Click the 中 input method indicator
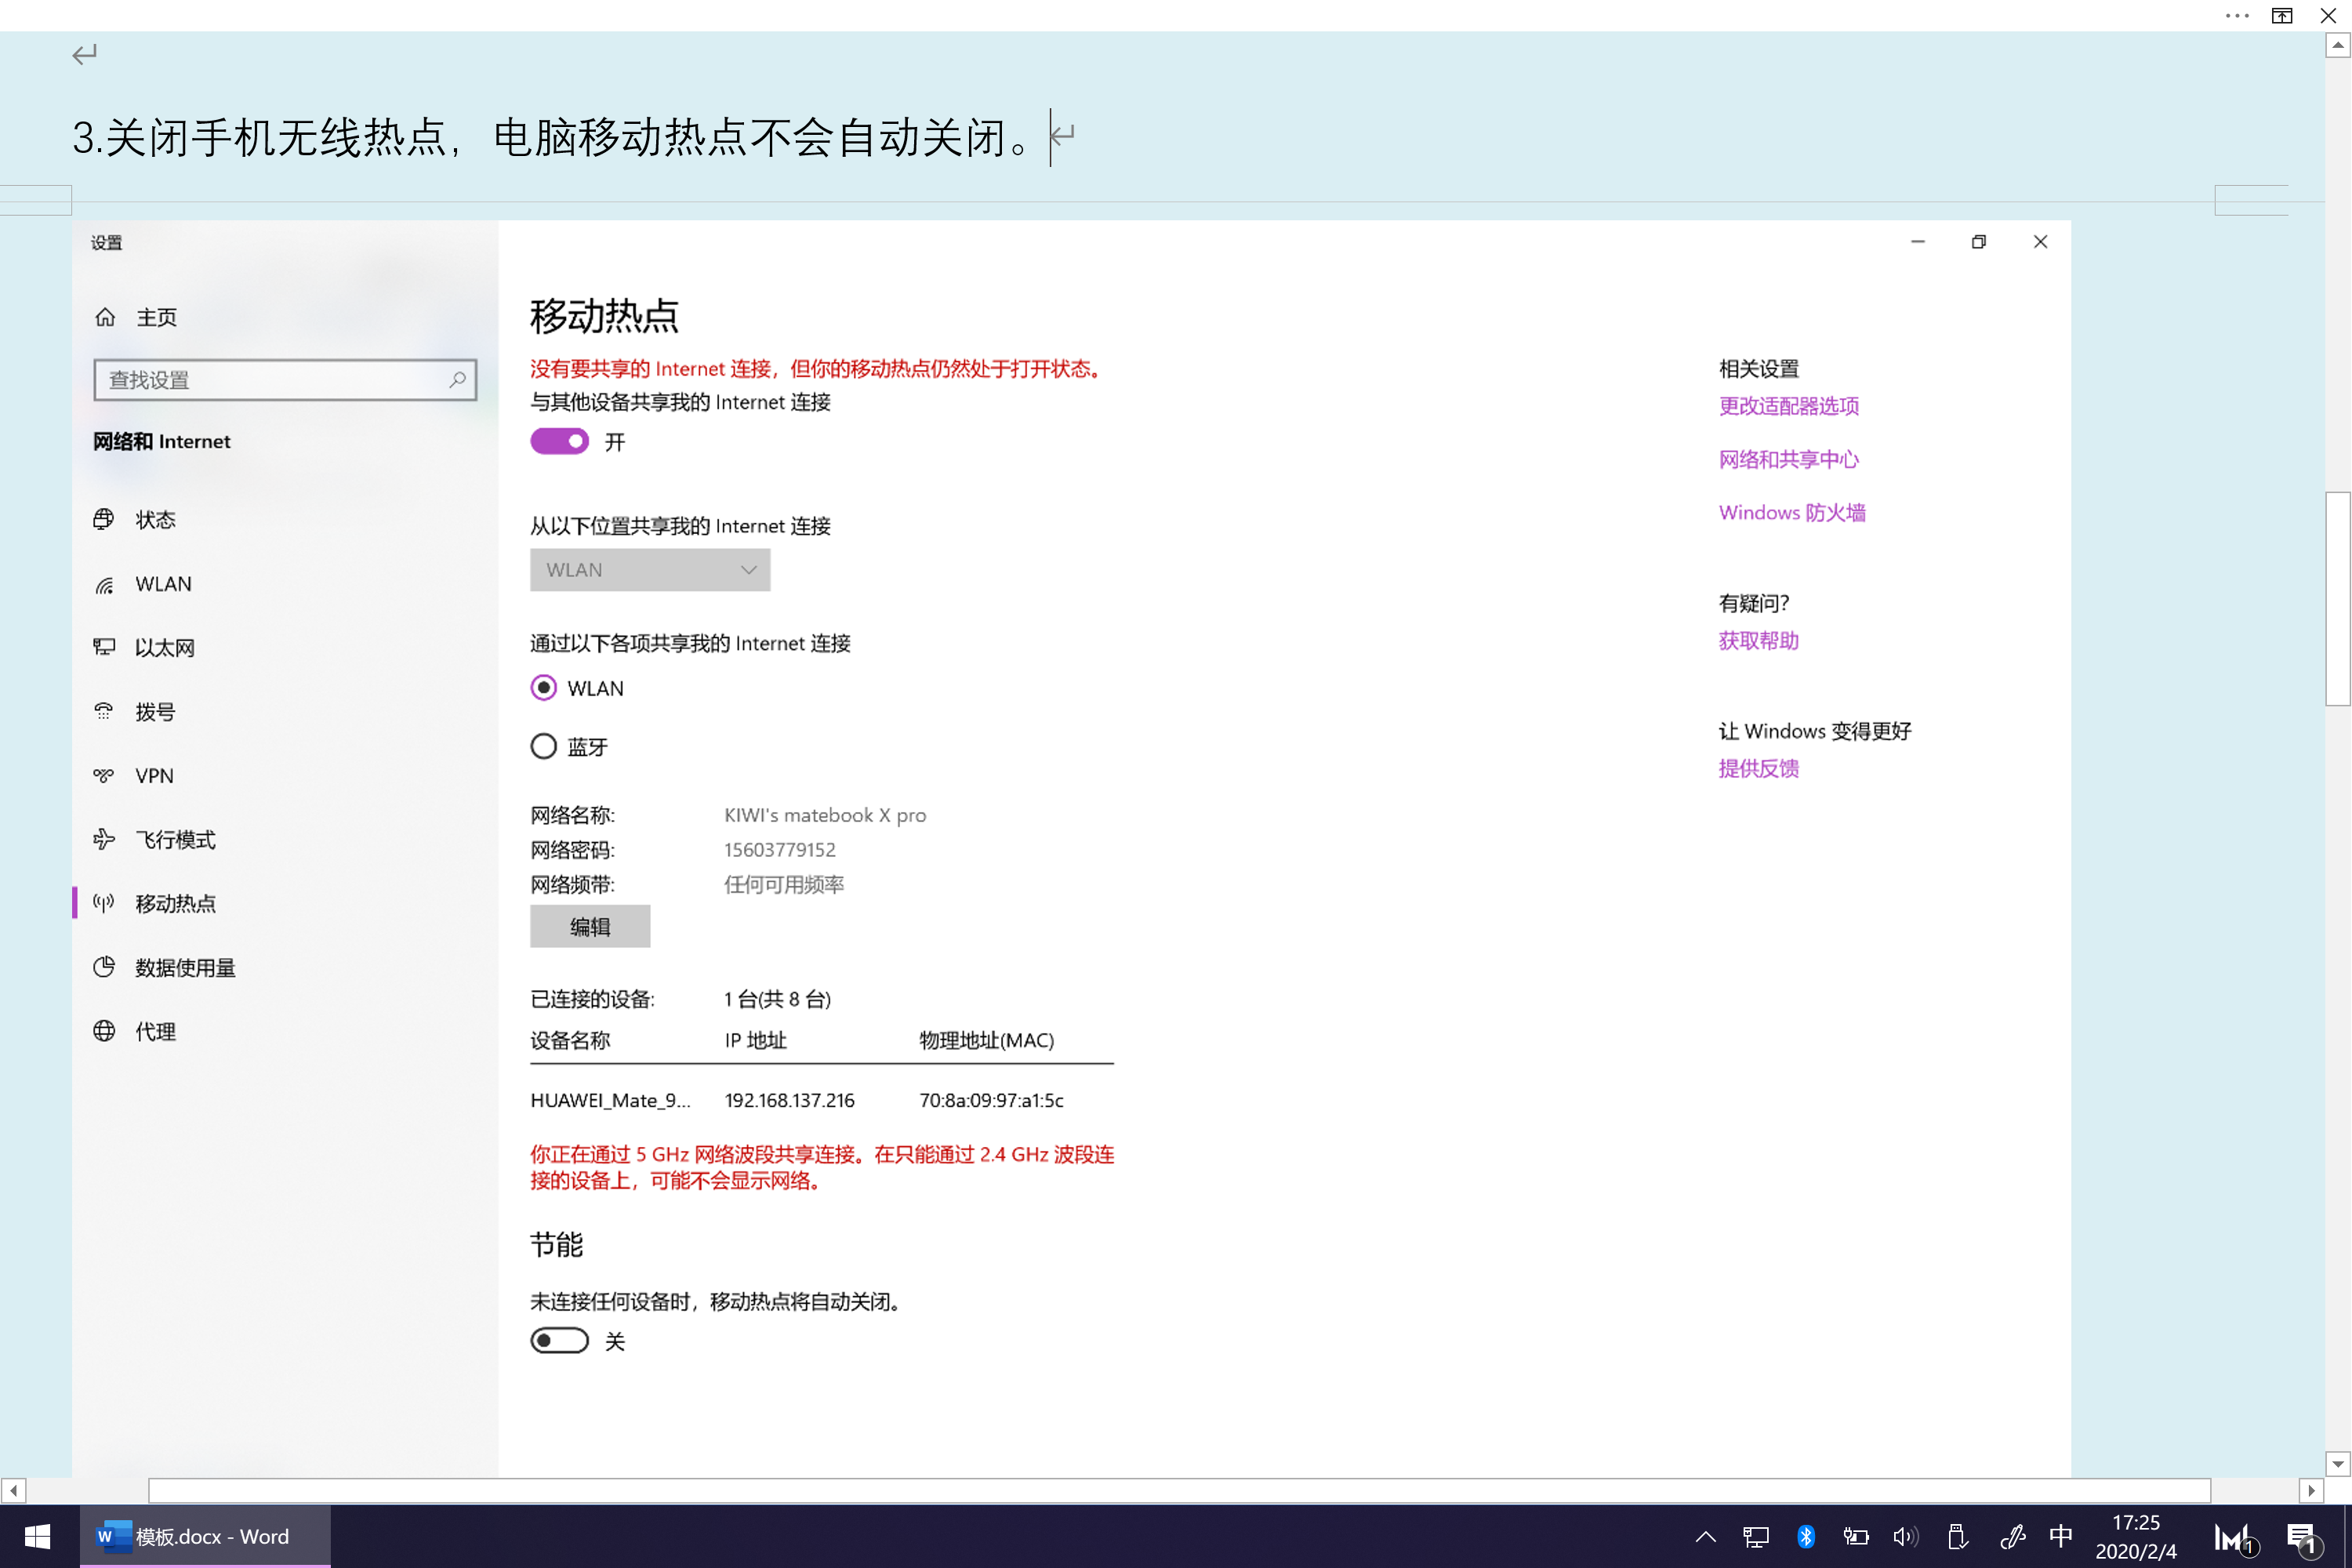 2061,1536
